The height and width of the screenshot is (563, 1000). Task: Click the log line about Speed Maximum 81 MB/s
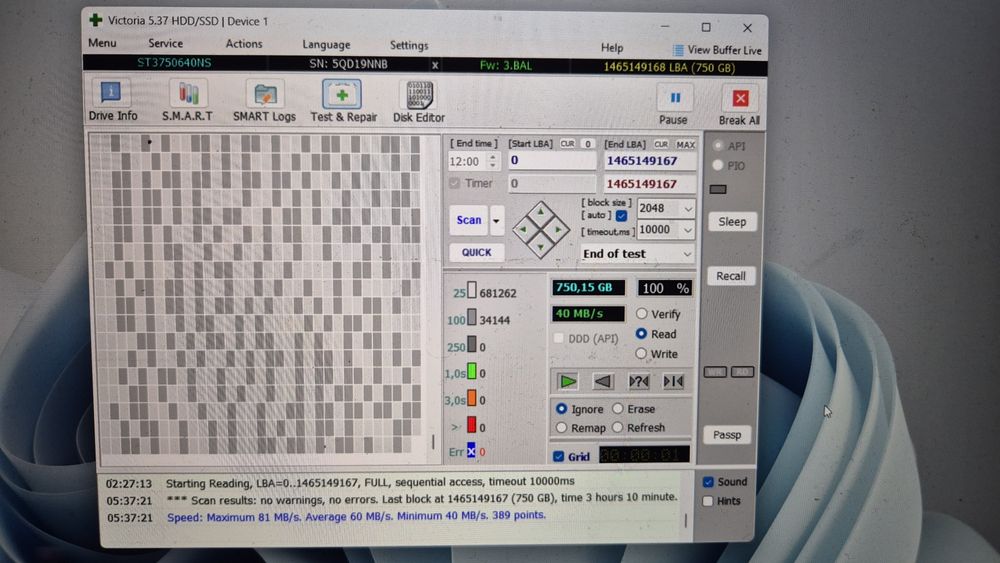(356, 516)
